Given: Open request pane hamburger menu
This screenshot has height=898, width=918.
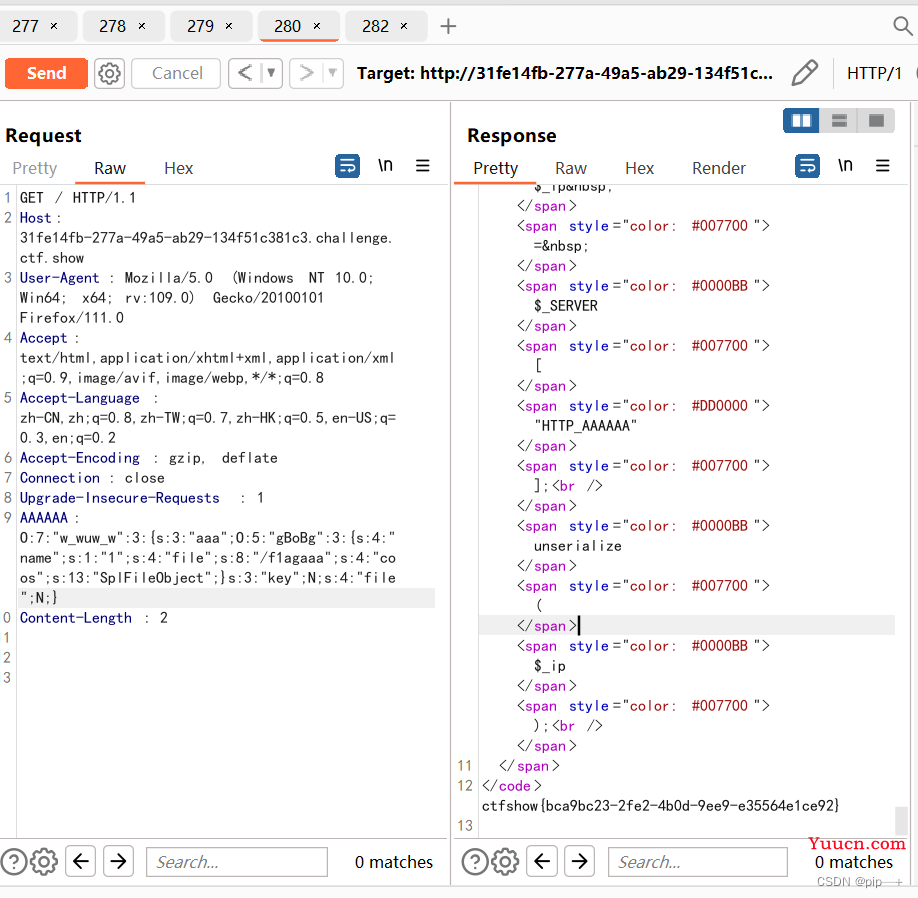Looking at the screenshot, I should (423, 166).
